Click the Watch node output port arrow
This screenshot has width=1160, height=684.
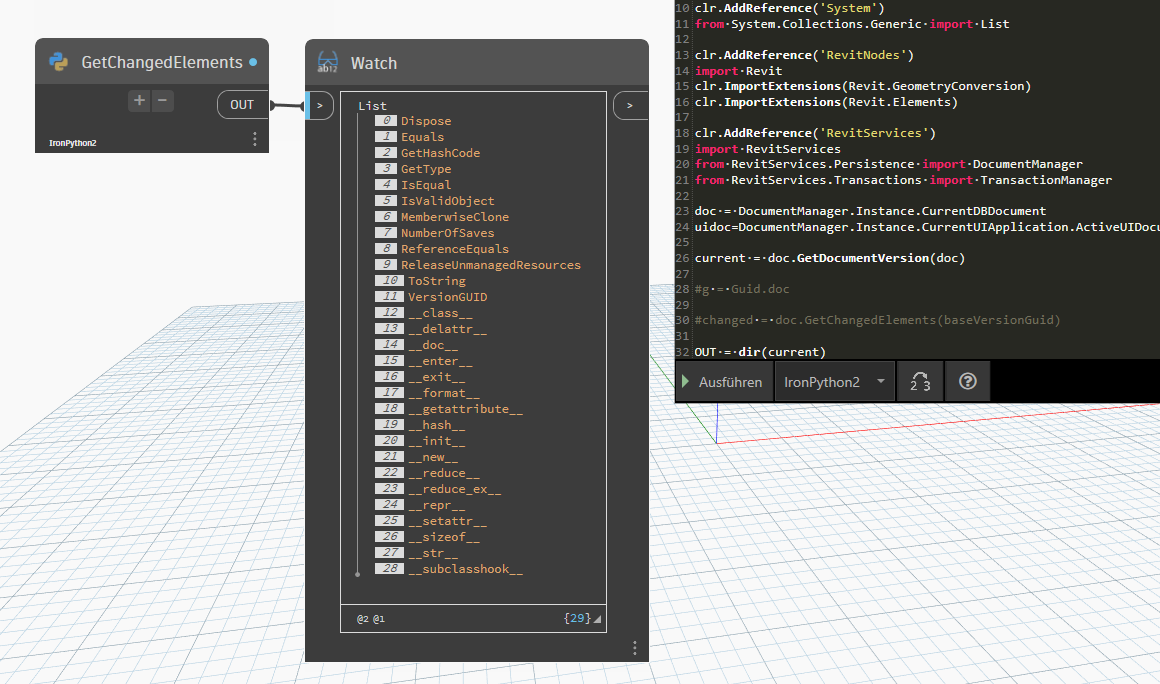tap(630, 104)
